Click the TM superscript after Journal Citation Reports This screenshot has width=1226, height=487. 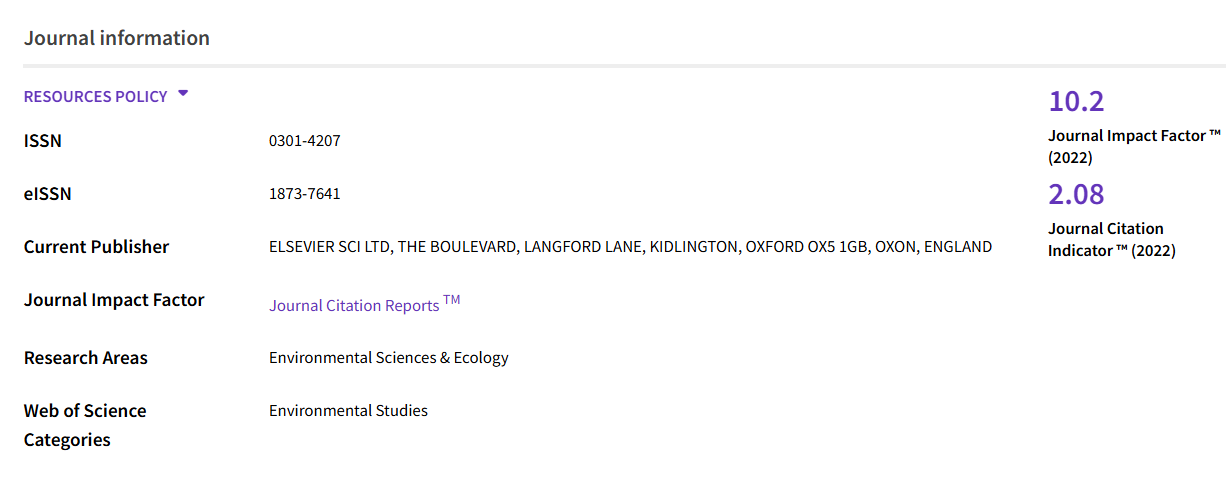452,299
